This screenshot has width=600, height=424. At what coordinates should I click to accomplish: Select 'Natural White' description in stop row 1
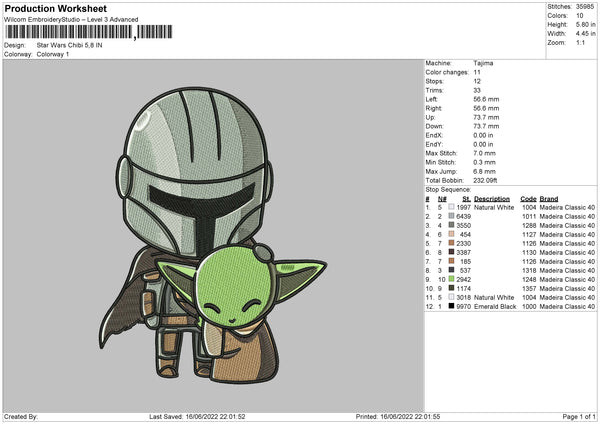tap(494, 207)
